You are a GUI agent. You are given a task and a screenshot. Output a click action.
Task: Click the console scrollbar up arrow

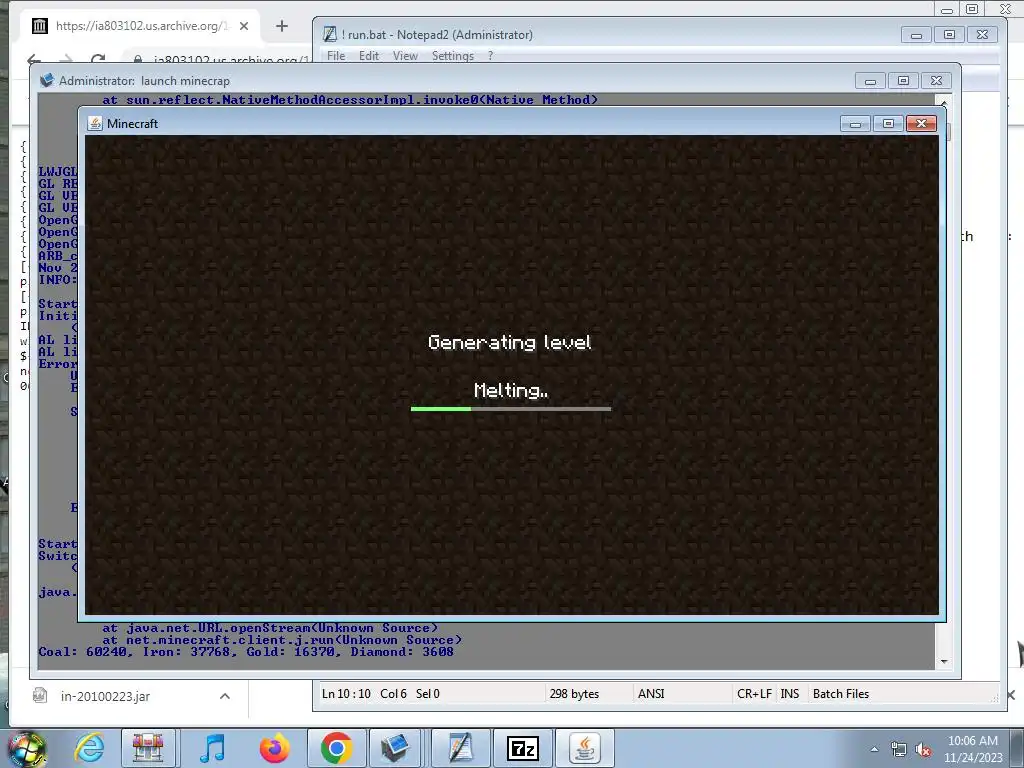(x=944, y=103)
